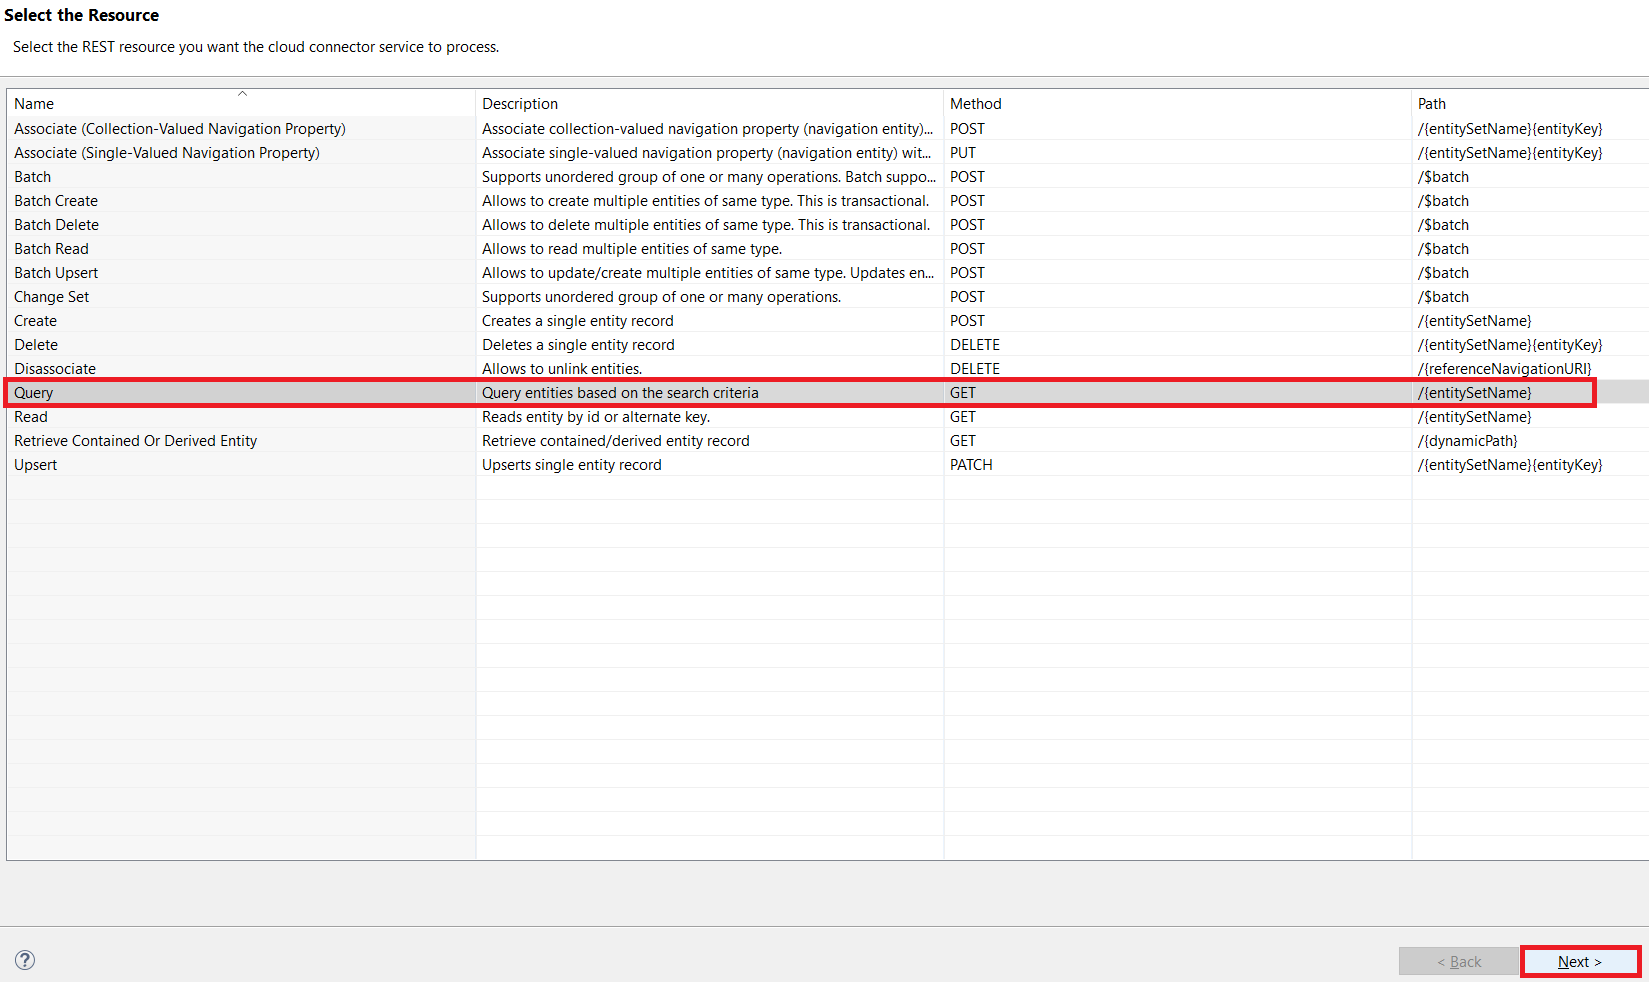This screenshot has height=982, width=1649.
Task: Click the PATCH method cell
Action: (x=971, y=465)
